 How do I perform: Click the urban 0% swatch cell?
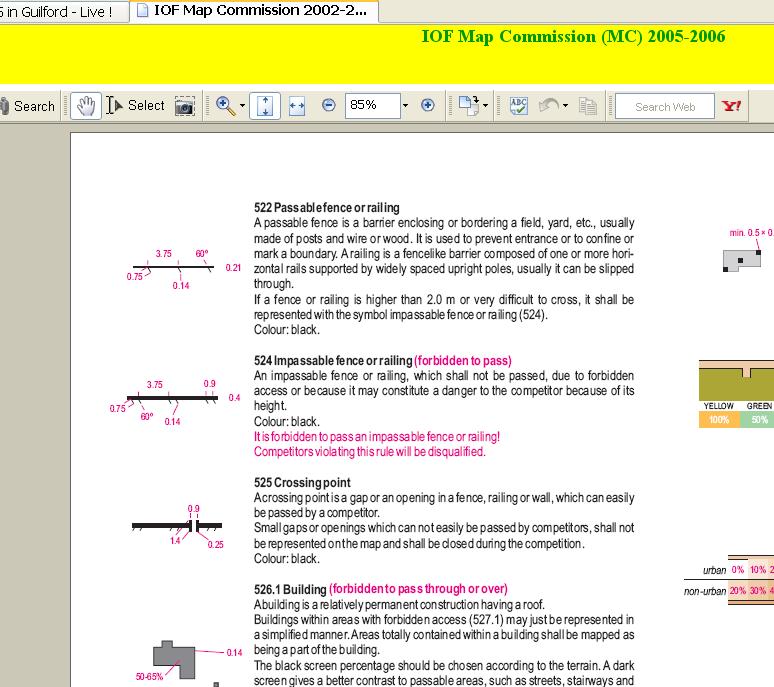coord(737,570)
